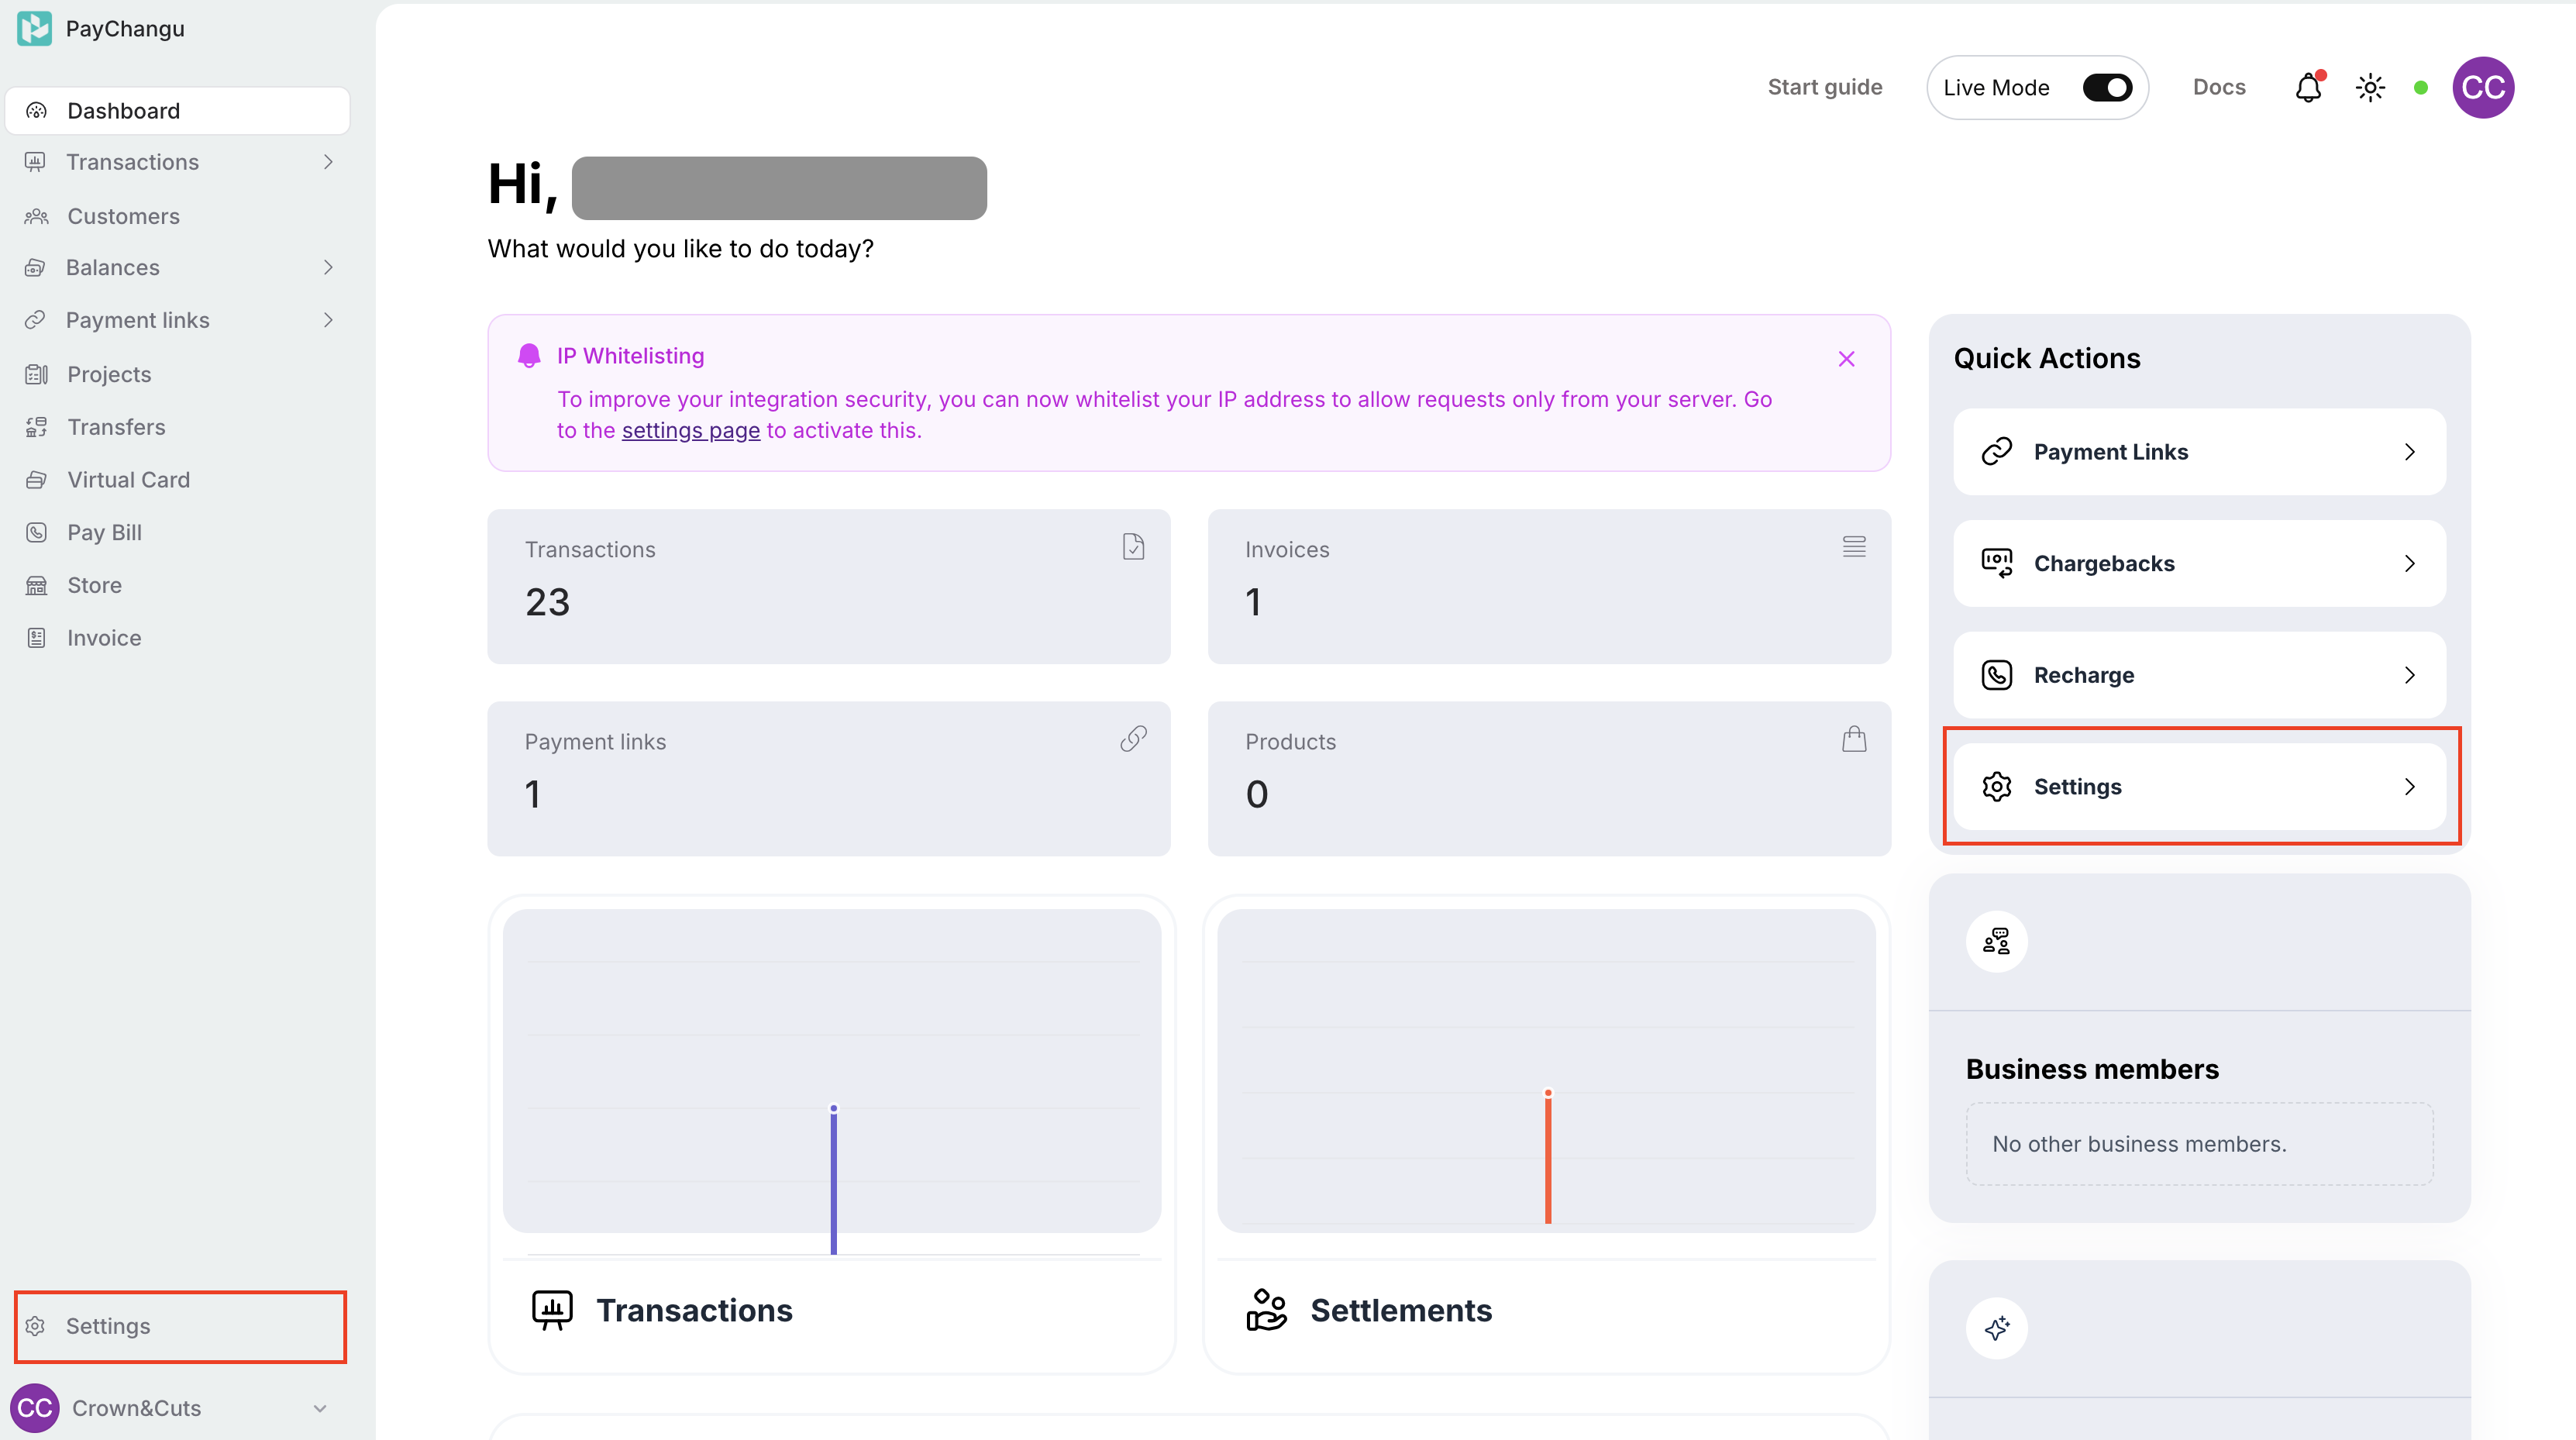This screenshot has width=2576, height=1440.
Task: Expand the Balances sidebar submenu
Action: 328,267
